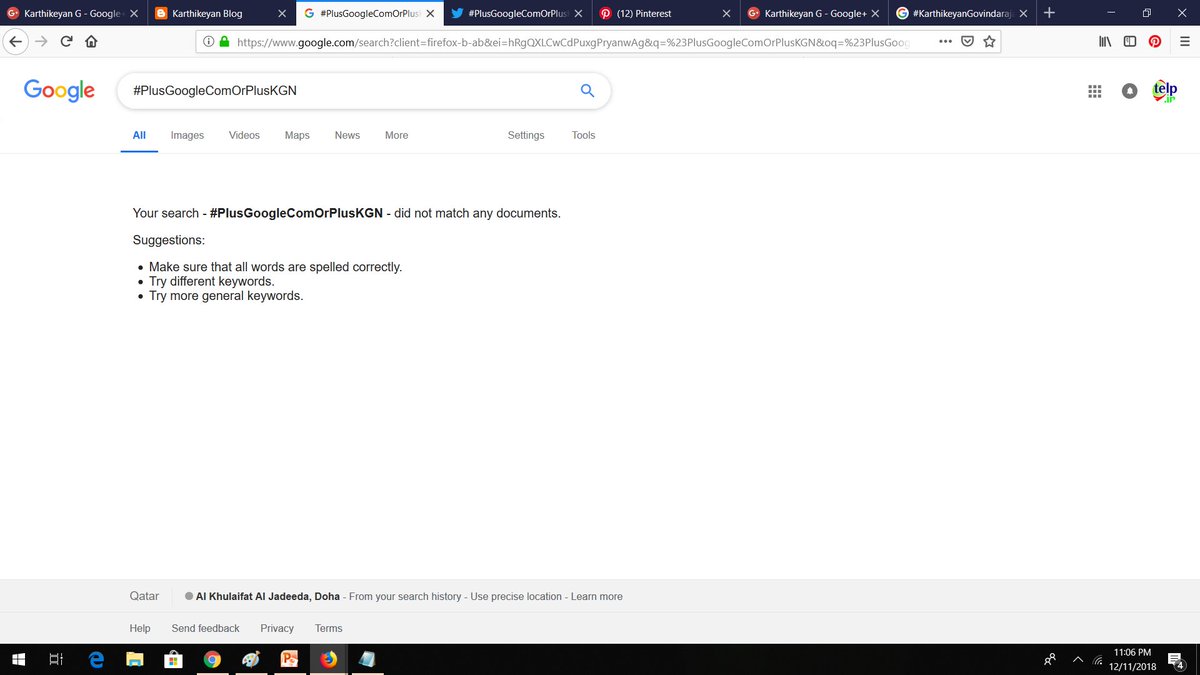Click the browser forward arrow

41,41
